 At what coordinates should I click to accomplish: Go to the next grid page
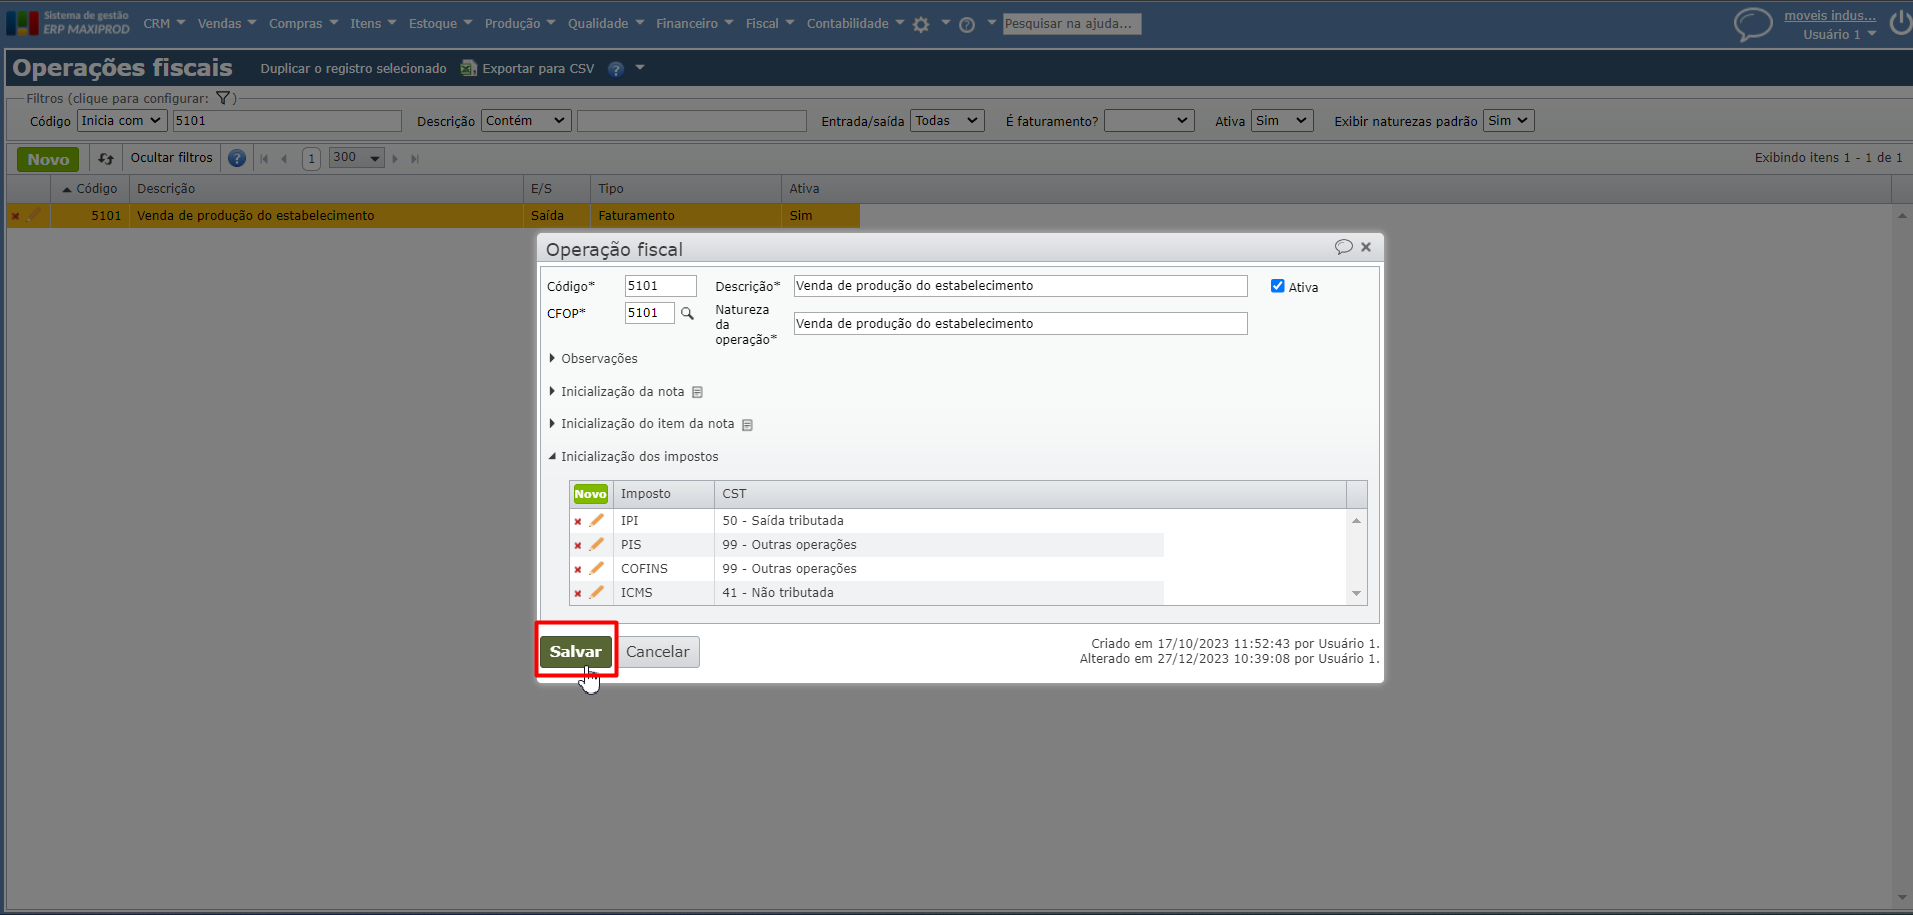coord(395,158)
